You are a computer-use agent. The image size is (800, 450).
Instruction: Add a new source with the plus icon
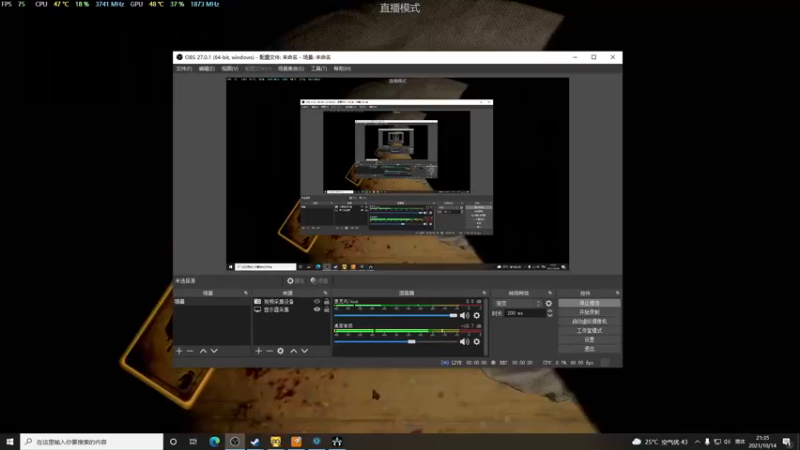[259, 351]
